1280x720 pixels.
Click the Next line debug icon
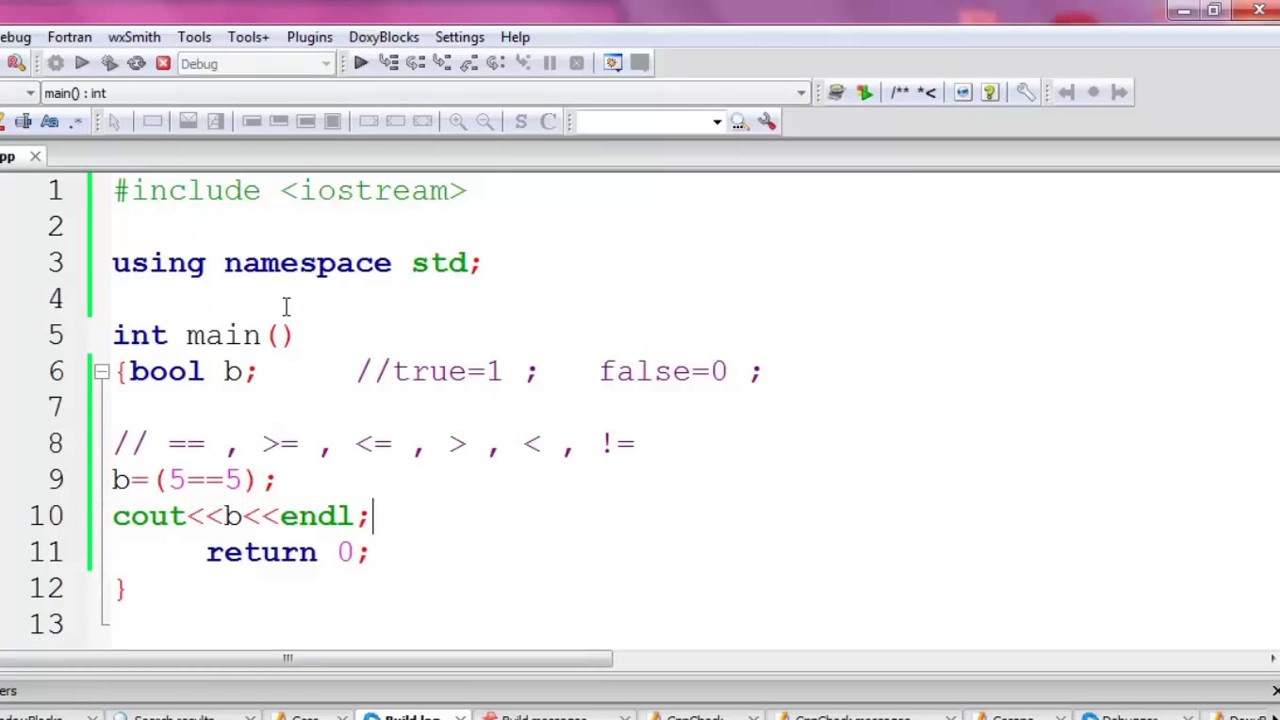(415, 63)
